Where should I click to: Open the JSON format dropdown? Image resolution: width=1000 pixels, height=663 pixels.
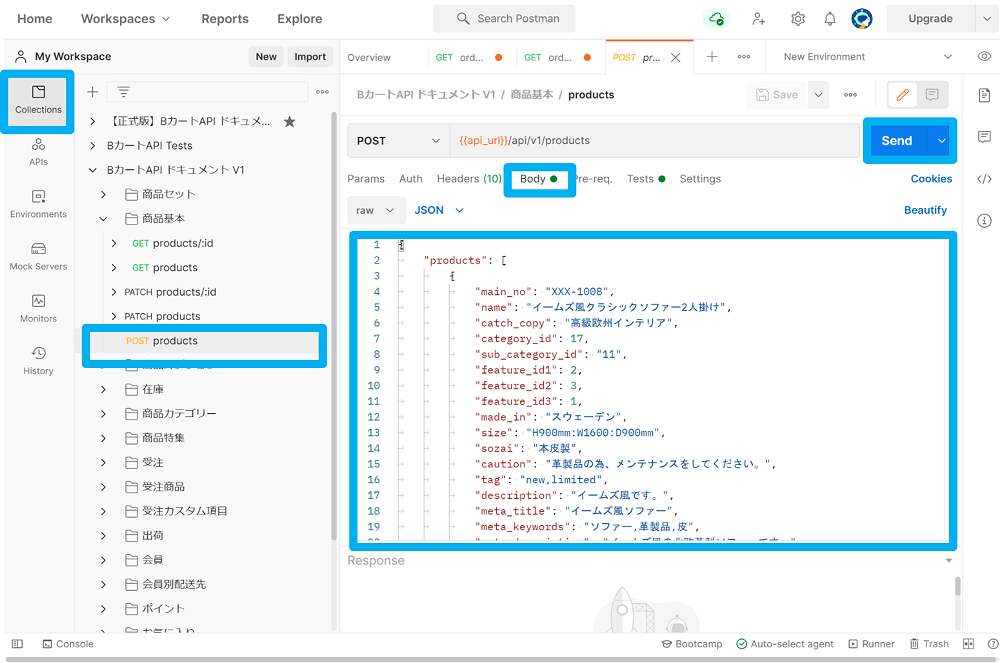pos(439,210)
